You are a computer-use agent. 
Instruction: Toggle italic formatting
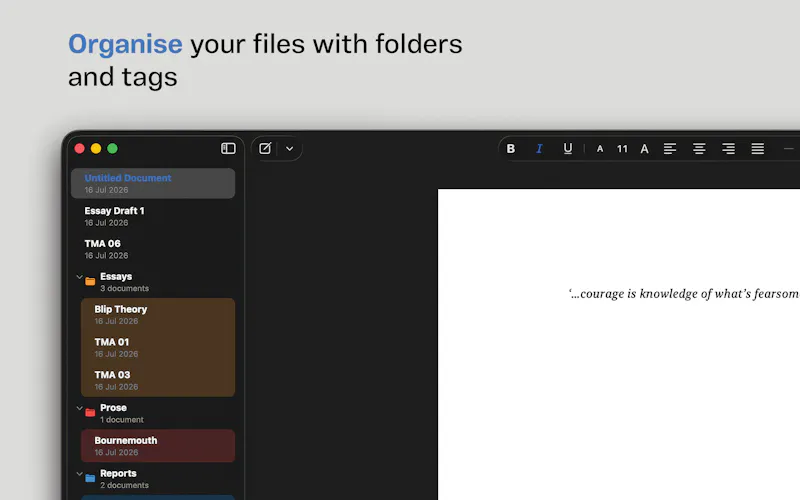tap(539, 148)
